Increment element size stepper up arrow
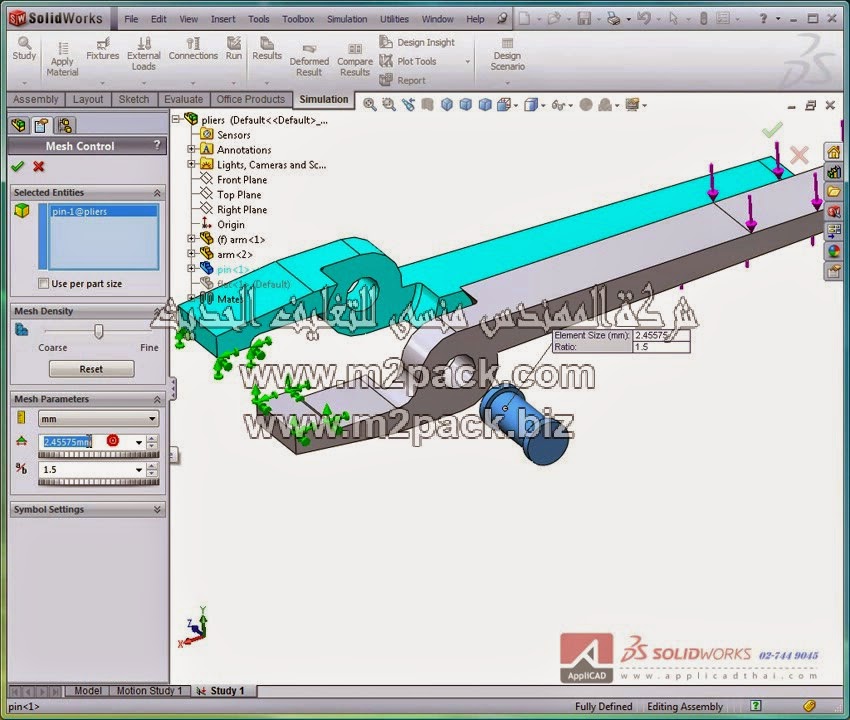This screenshot has width=850, height=720. [152, 439]
